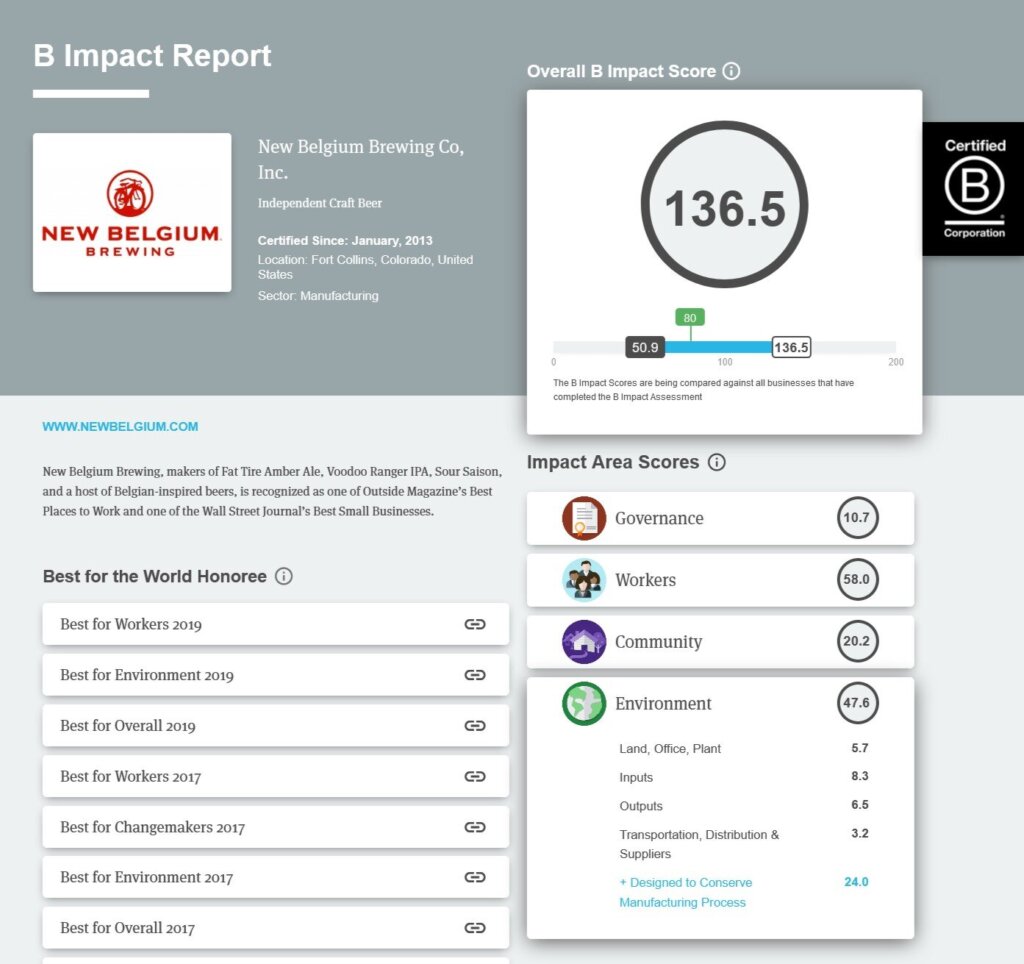Click the 'Overall B Impact Score' heading
Image resolution: width=1024 pixels, height=964 pixels.
click(x=622, y=71)
